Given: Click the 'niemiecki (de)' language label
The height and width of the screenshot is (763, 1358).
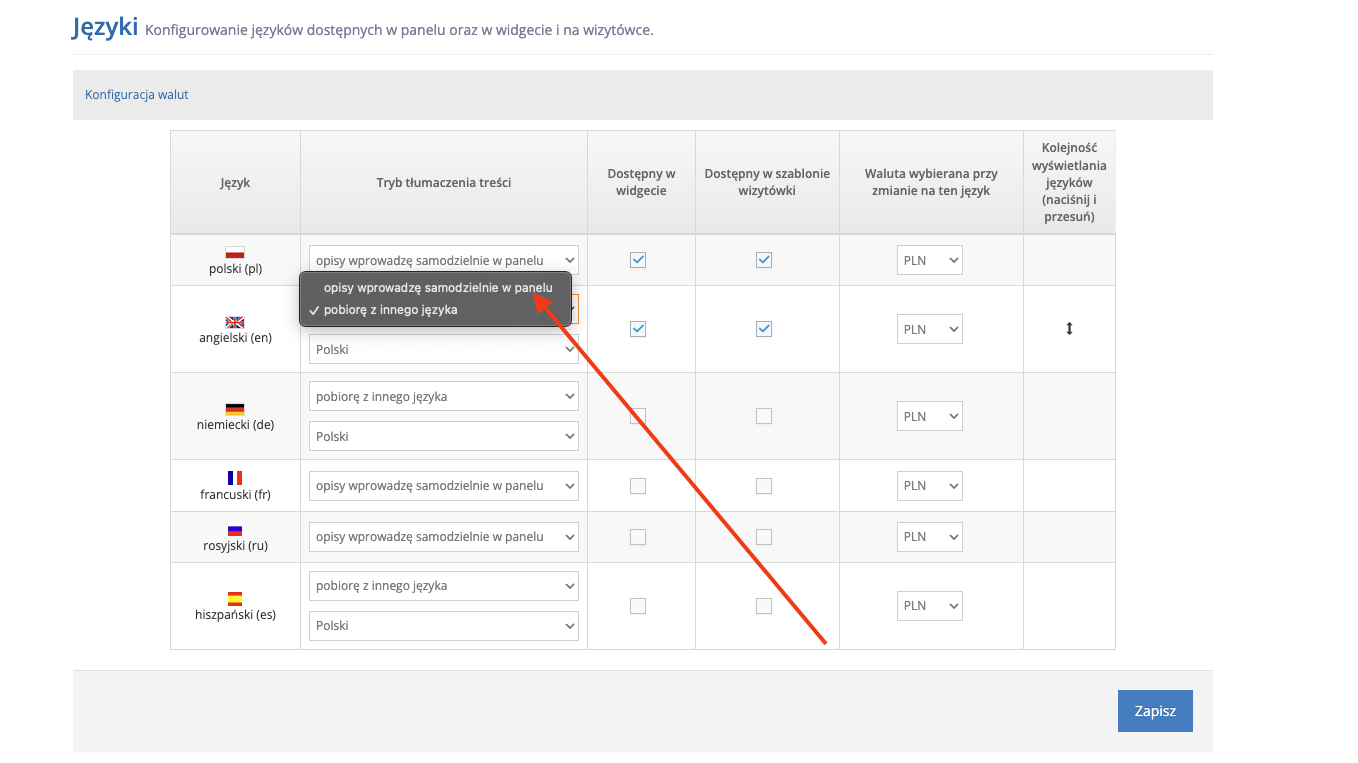Looking at the screenshot, I should coord(235,425).
